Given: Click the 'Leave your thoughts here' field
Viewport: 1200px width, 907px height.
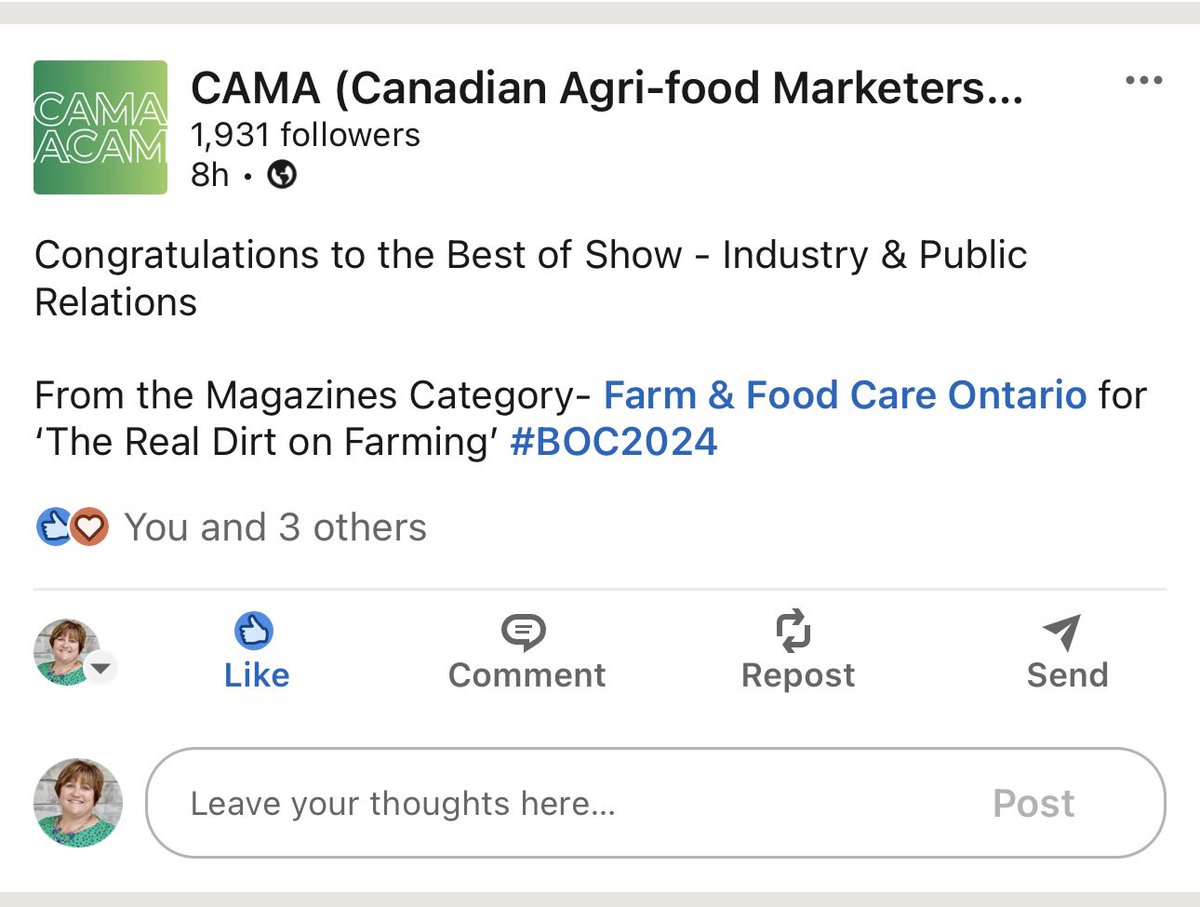Looking at the screenshot, I should pos(560,803).
